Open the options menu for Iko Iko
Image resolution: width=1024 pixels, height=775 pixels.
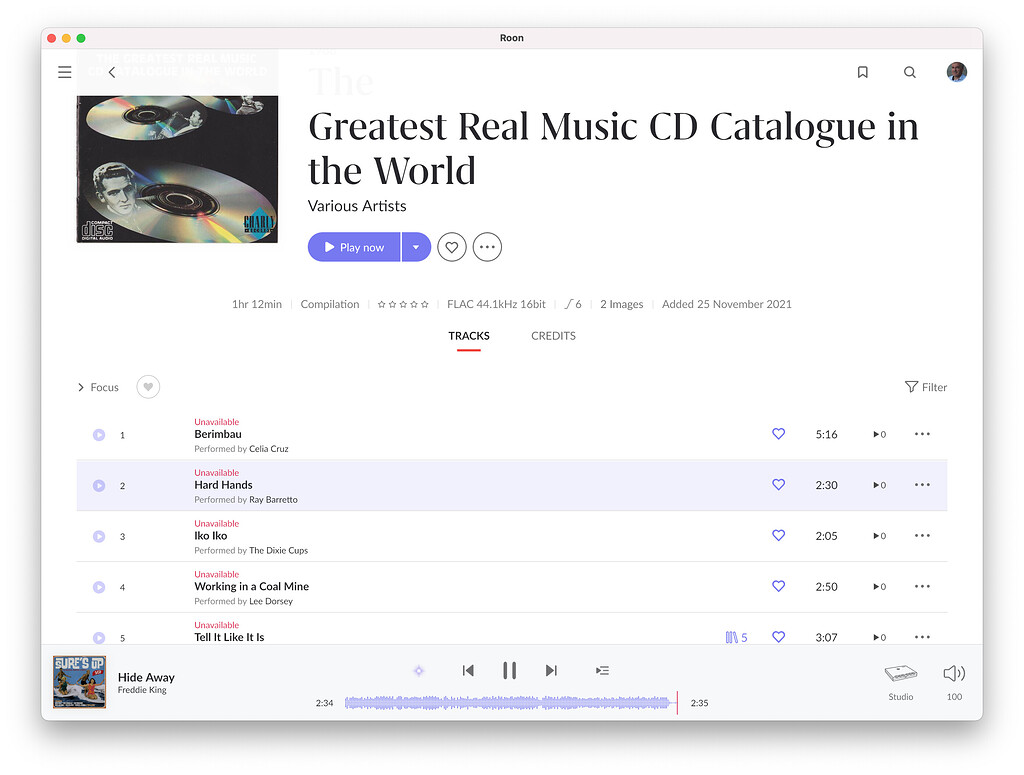(921, 535)
